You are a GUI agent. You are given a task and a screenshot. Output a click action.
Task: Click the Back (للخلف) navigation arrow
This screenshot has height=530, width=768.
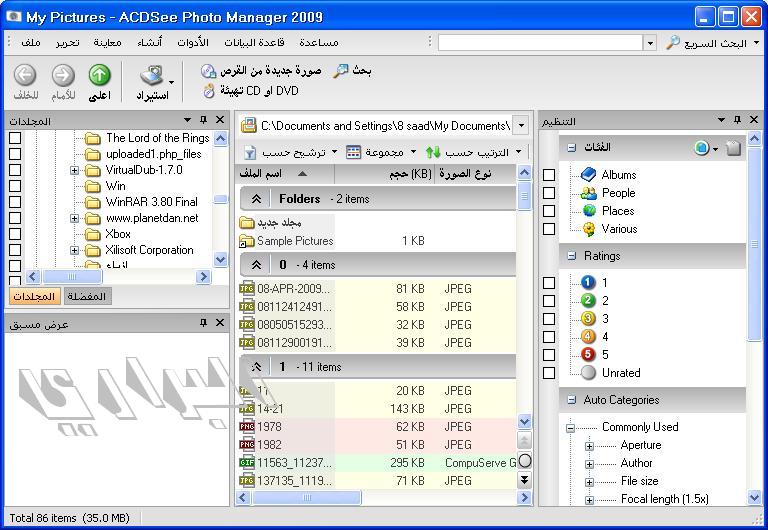tap(25, 75)
